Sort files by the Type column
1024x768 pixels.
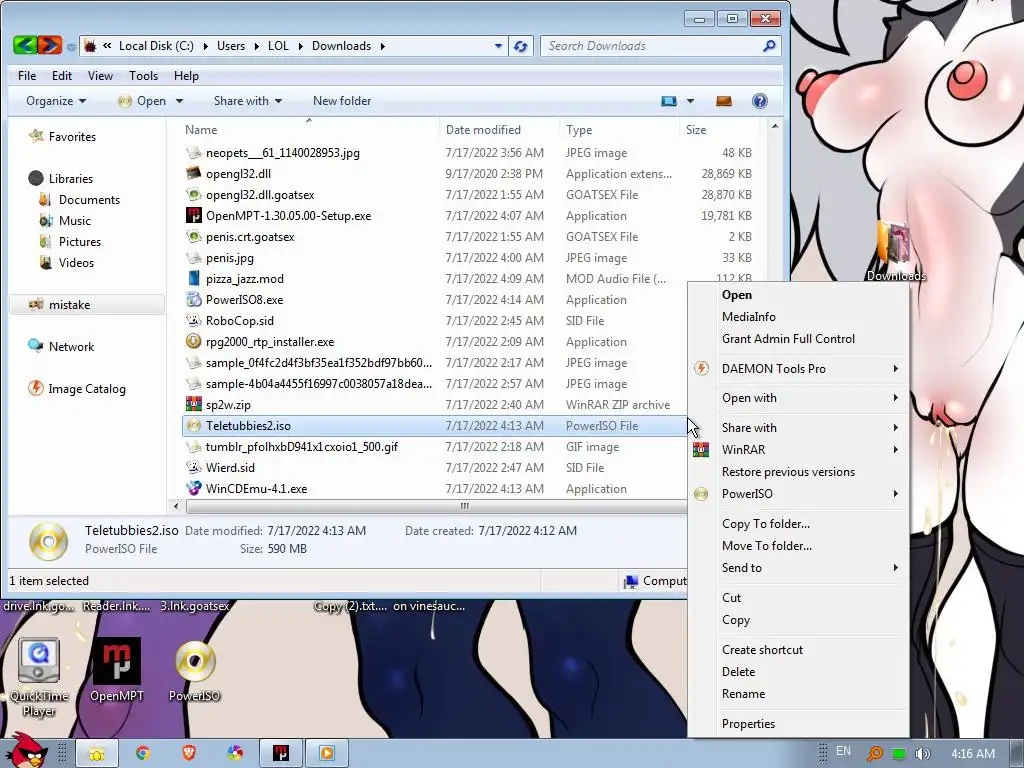click(x=619, y=129)
